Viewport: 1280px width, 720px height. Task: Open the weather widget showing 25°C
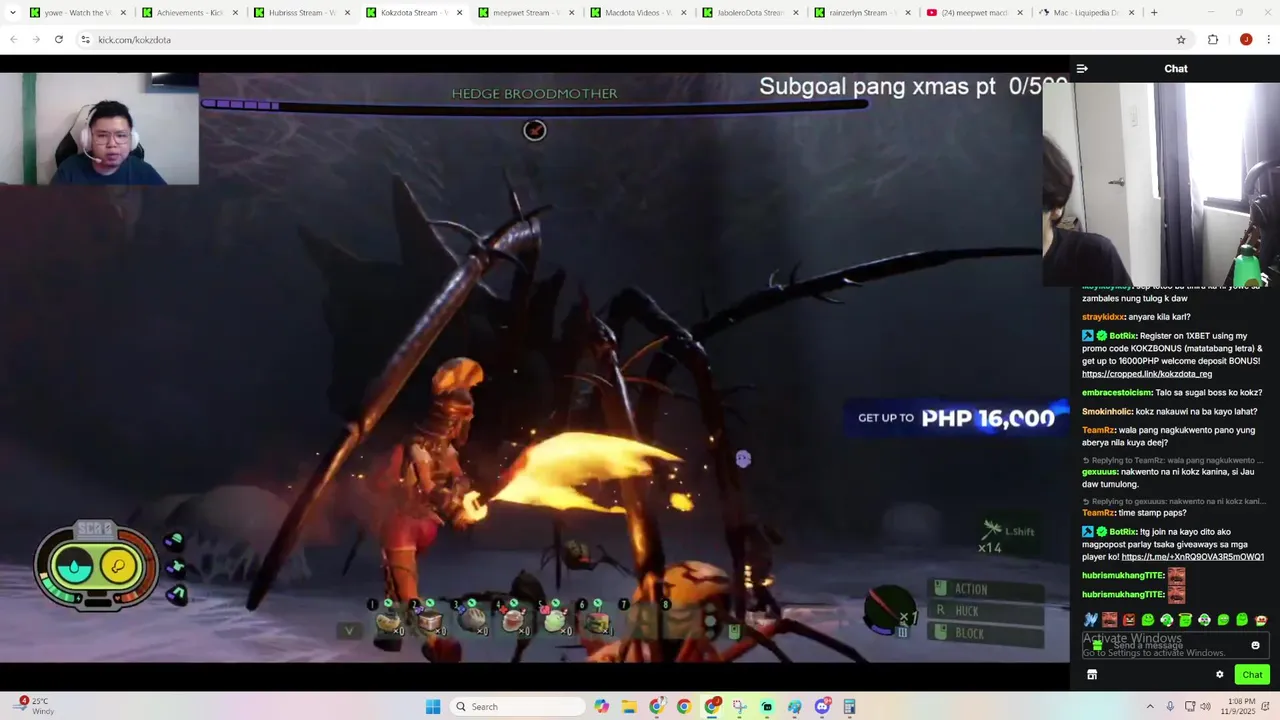[35, 706]
